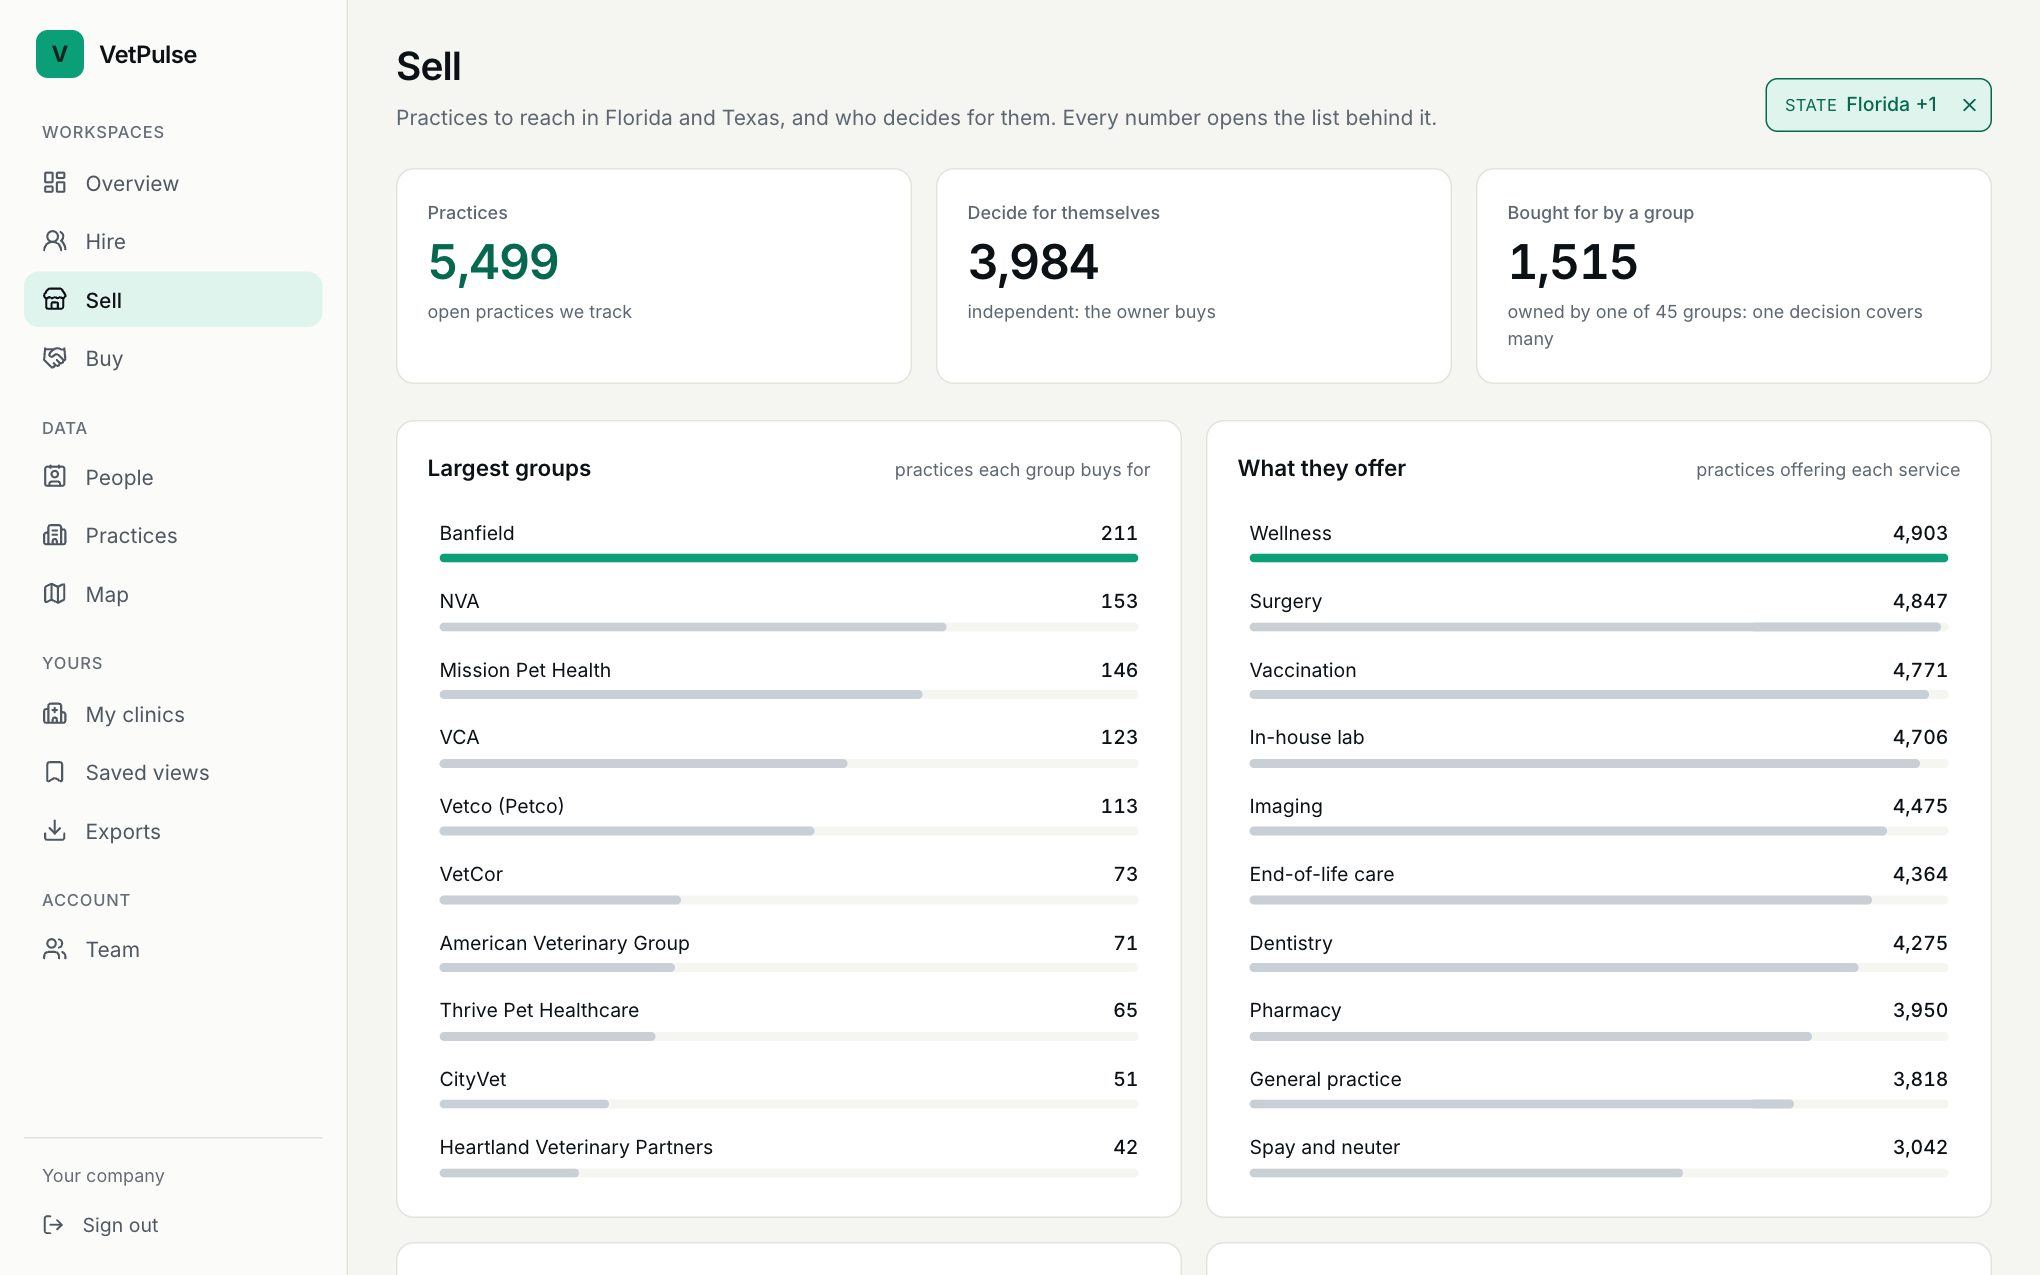
Task: Click the Hire people icon
Action: (x=55, y=241)
